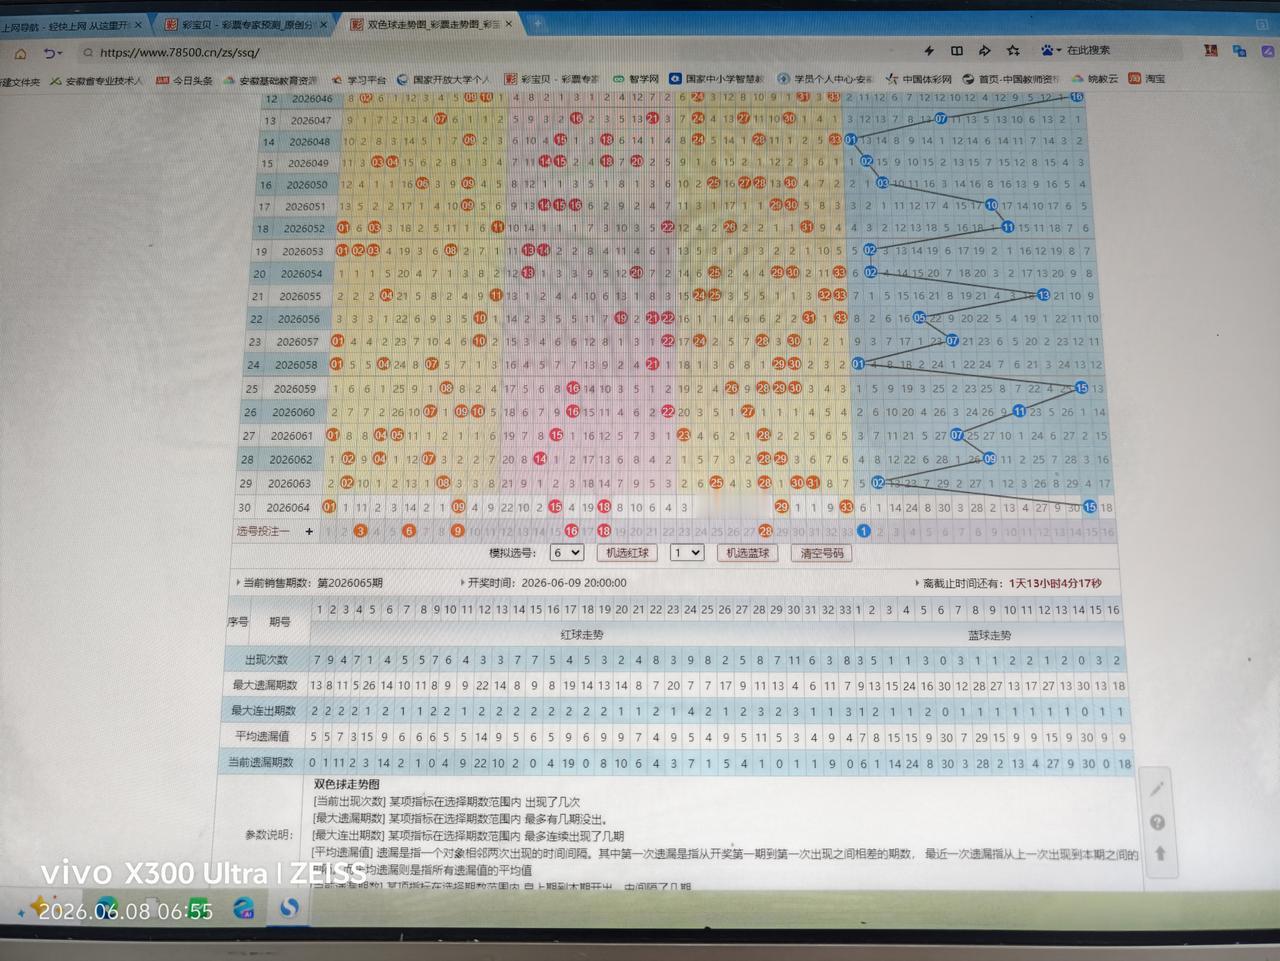Open the reading mode book icon
This screenshot has width=1280, height=961.
pyautogui.click(x=957, y=50)
